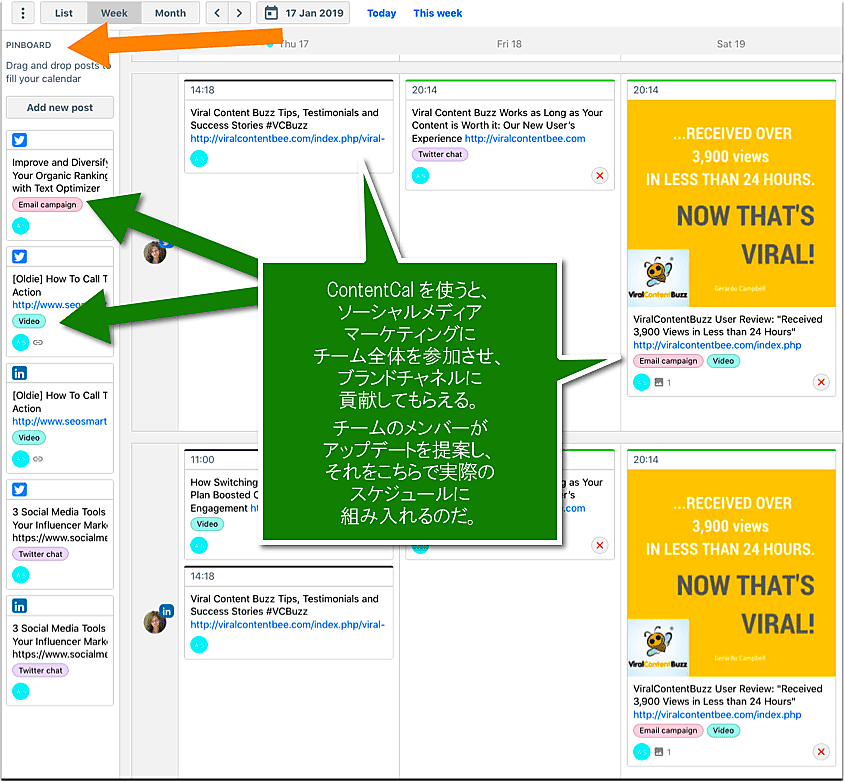Click LinkedIn icon on pinboard Oldie card

(20, 373)
